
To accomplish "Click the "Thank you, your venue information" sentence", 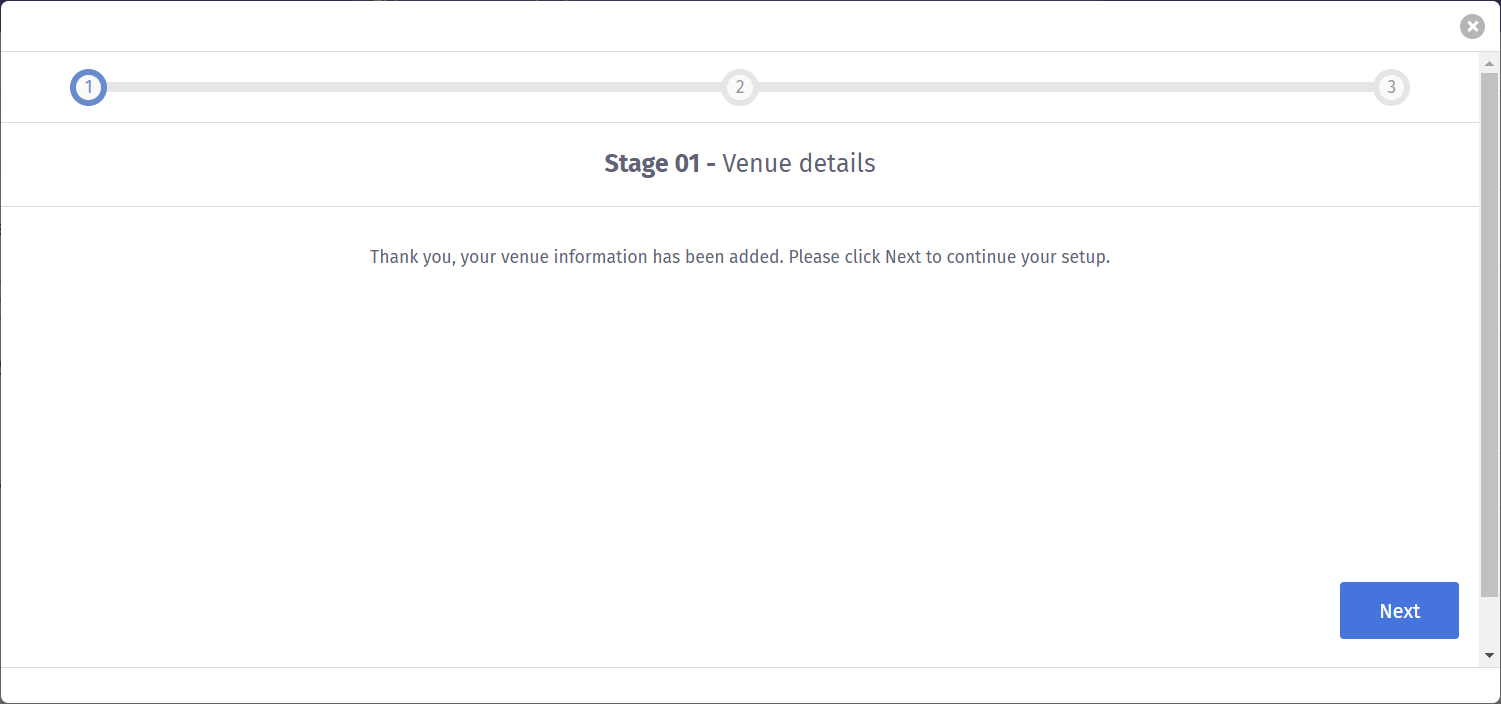I will (575, 257).
